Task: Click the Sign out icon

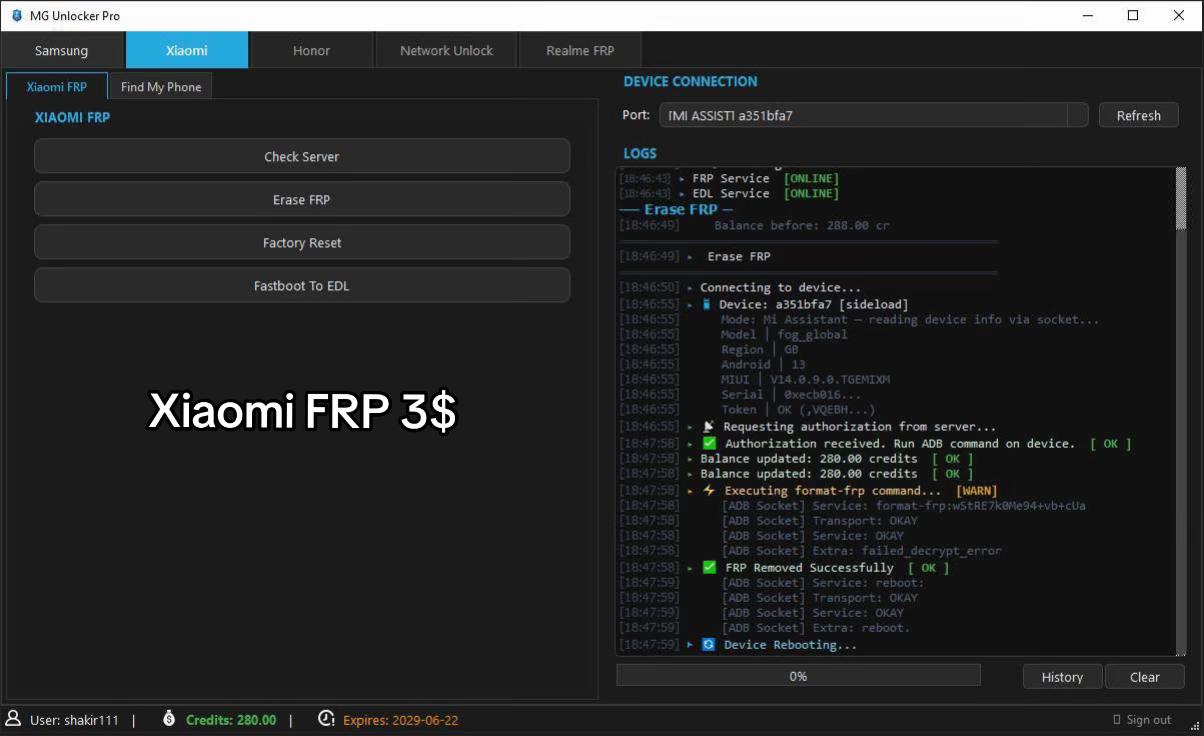Action: pos(1117,720)
